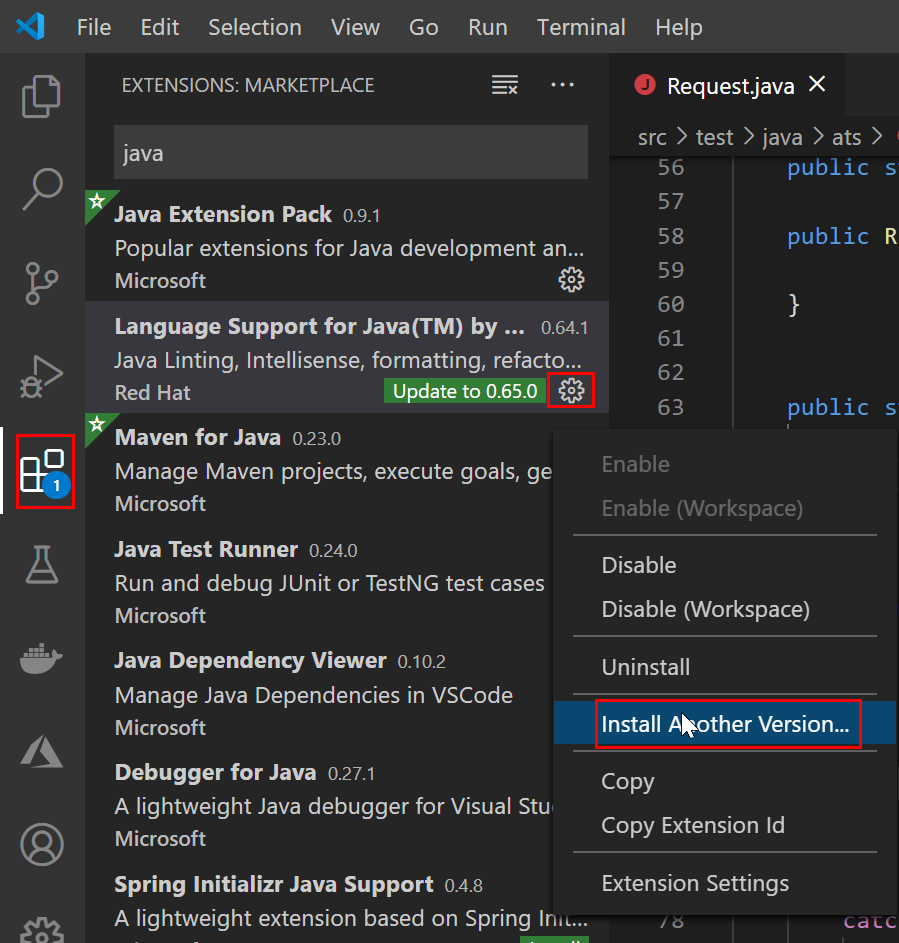Click the src breadcrumb segment
The image size is (899, 943).
(652, 138)
